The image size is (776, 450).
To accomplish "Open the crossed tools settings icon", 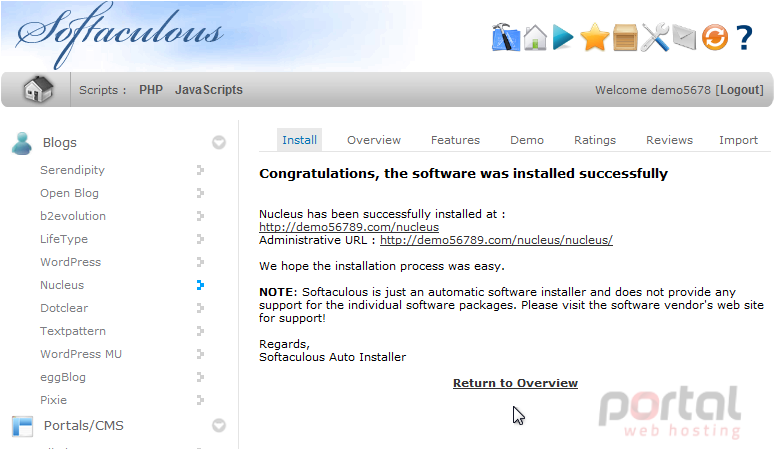I will [x=655, y=37].
